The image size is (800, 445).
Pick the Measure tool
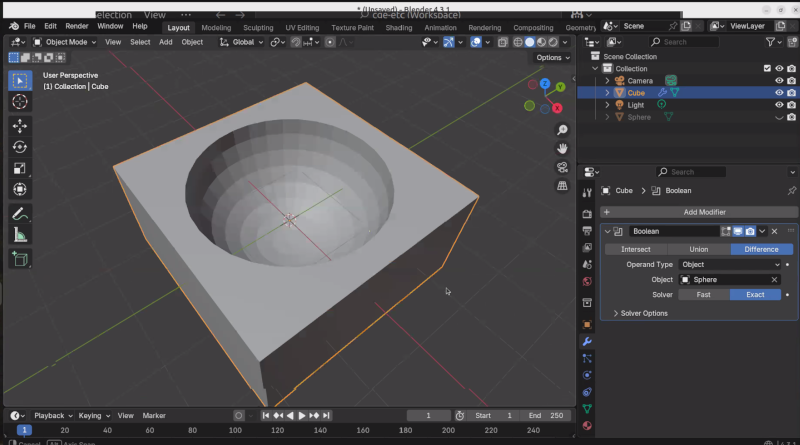(x=20, y=235)
